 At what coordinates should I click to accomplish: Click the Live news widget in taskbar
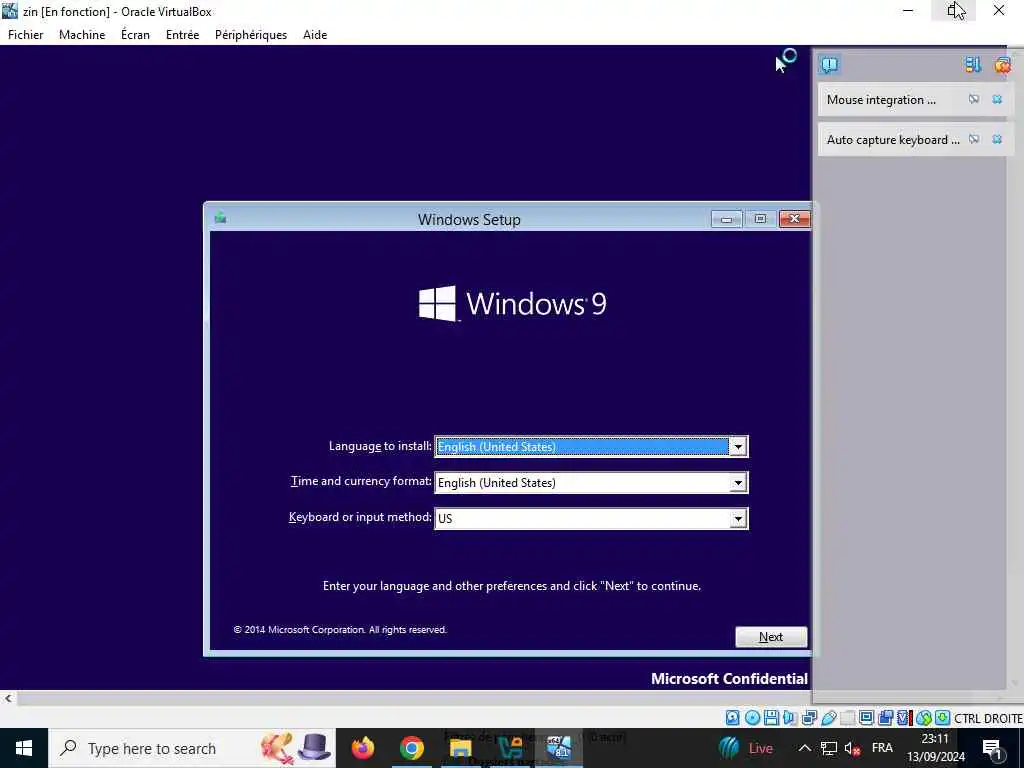(x=746, y=748)
